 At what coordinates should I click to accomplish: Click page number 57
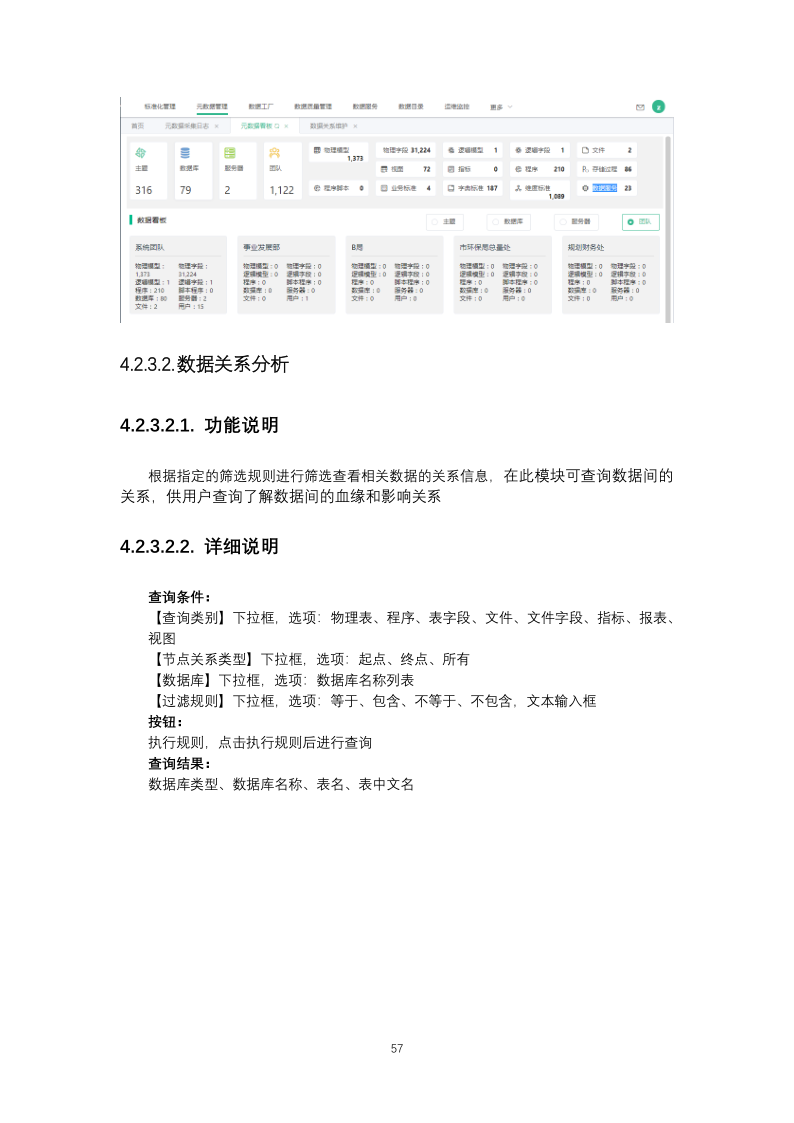pos(397,1049)
